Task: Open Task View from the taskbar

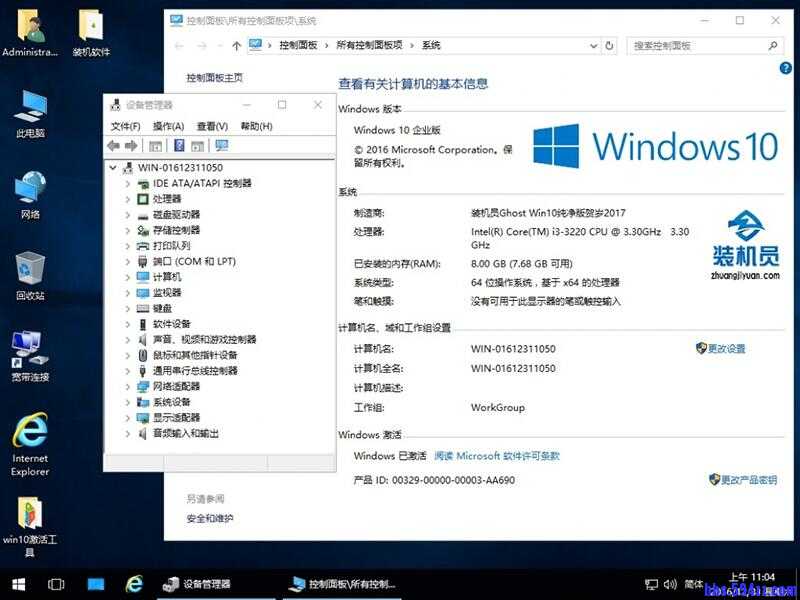Action: click(57, 584)
